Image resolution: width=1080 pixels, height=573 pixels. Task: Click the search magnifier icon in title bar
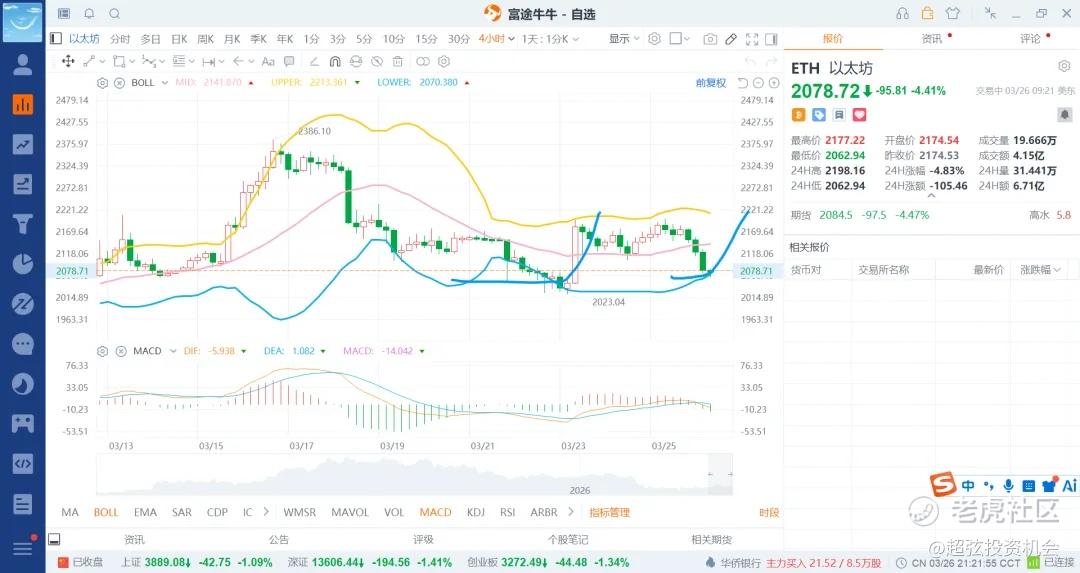(114, 14)
